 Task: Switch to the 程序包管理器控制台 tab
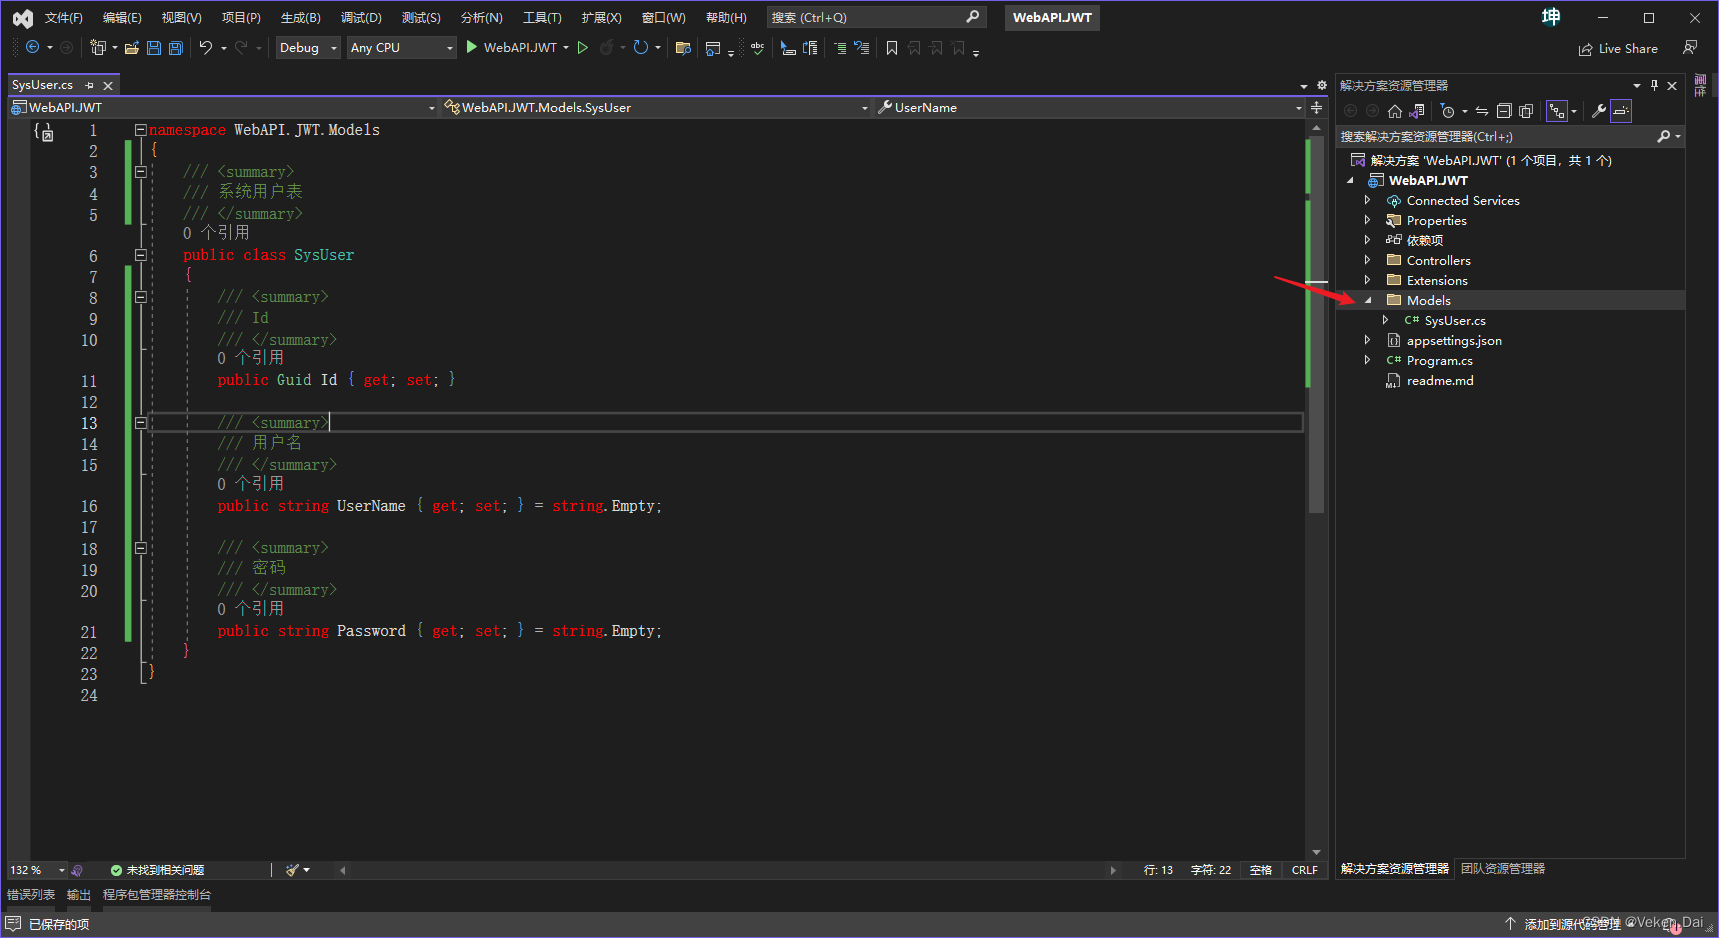pos(156,894)
